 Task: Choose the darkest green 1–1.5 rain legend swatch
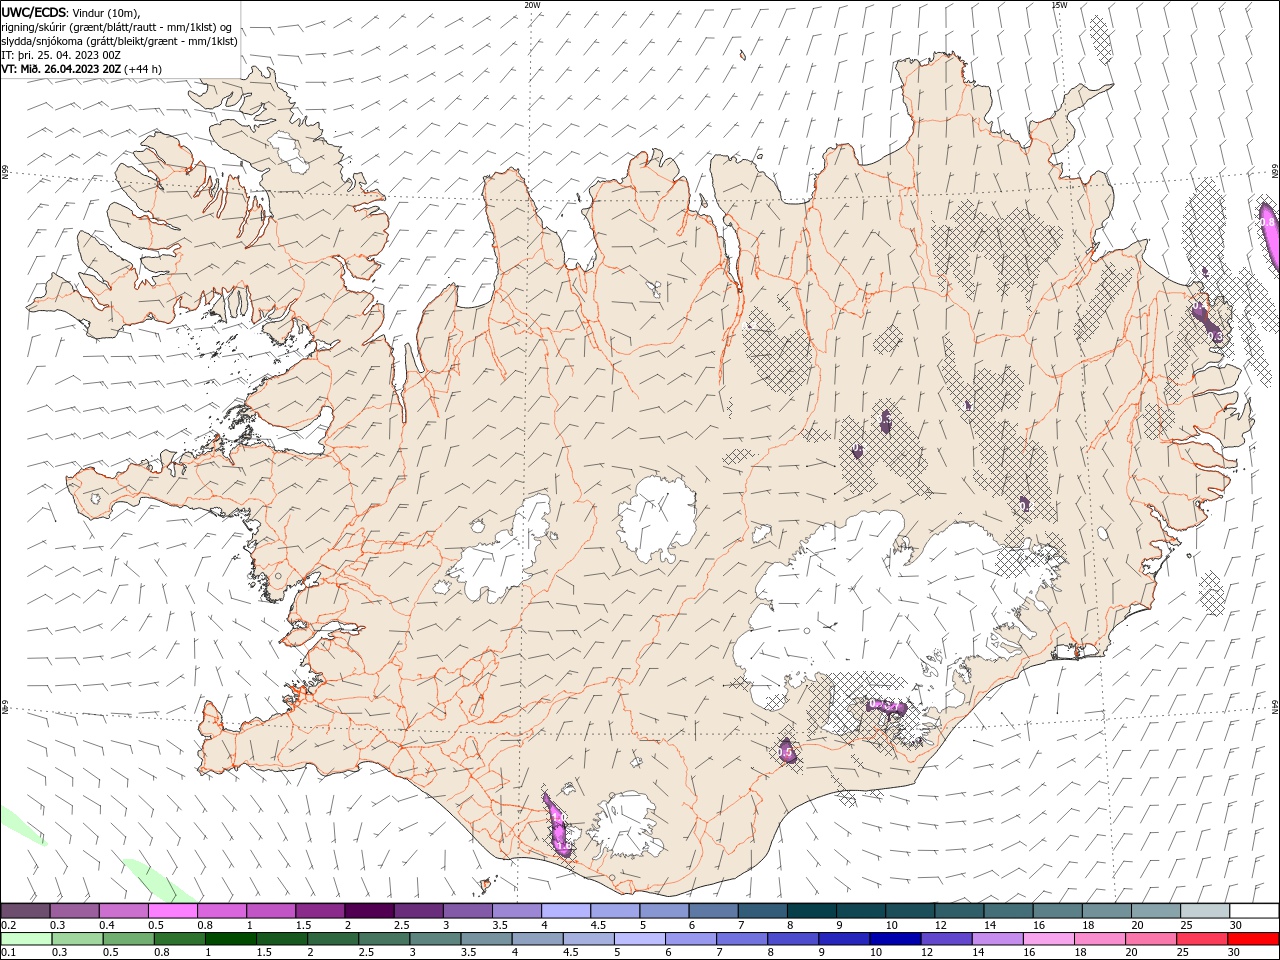click(x=229, y=939)
